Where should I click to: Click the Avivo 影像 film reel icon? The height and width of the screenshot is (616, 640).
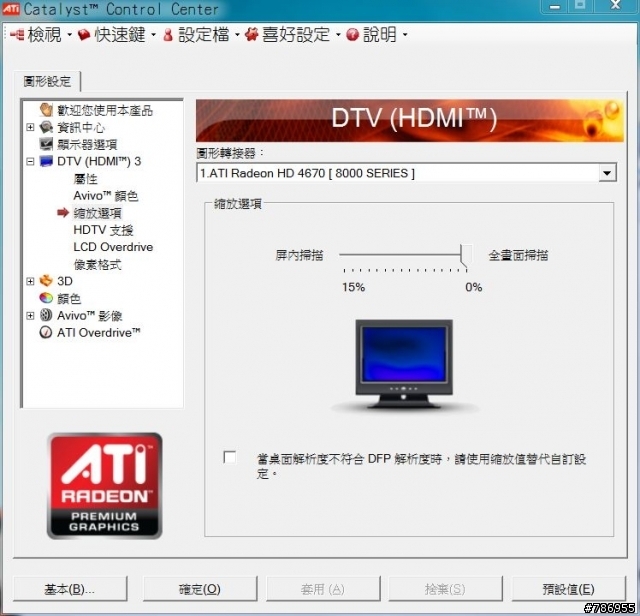point(46,315)
